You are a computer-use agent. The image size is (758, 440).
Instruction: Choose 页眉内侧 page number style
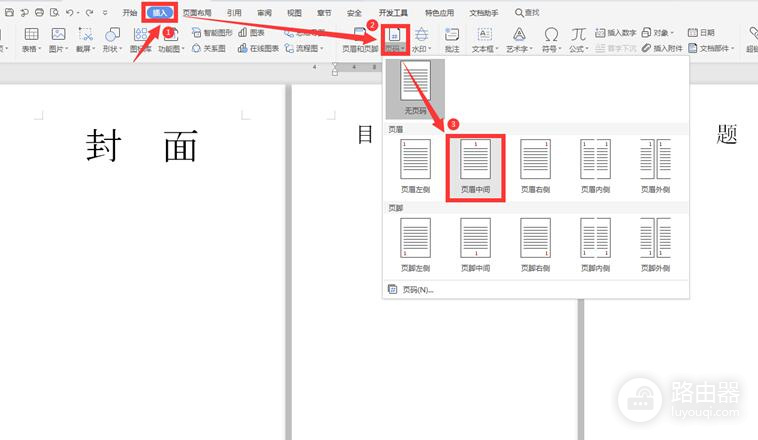[595, 167]
